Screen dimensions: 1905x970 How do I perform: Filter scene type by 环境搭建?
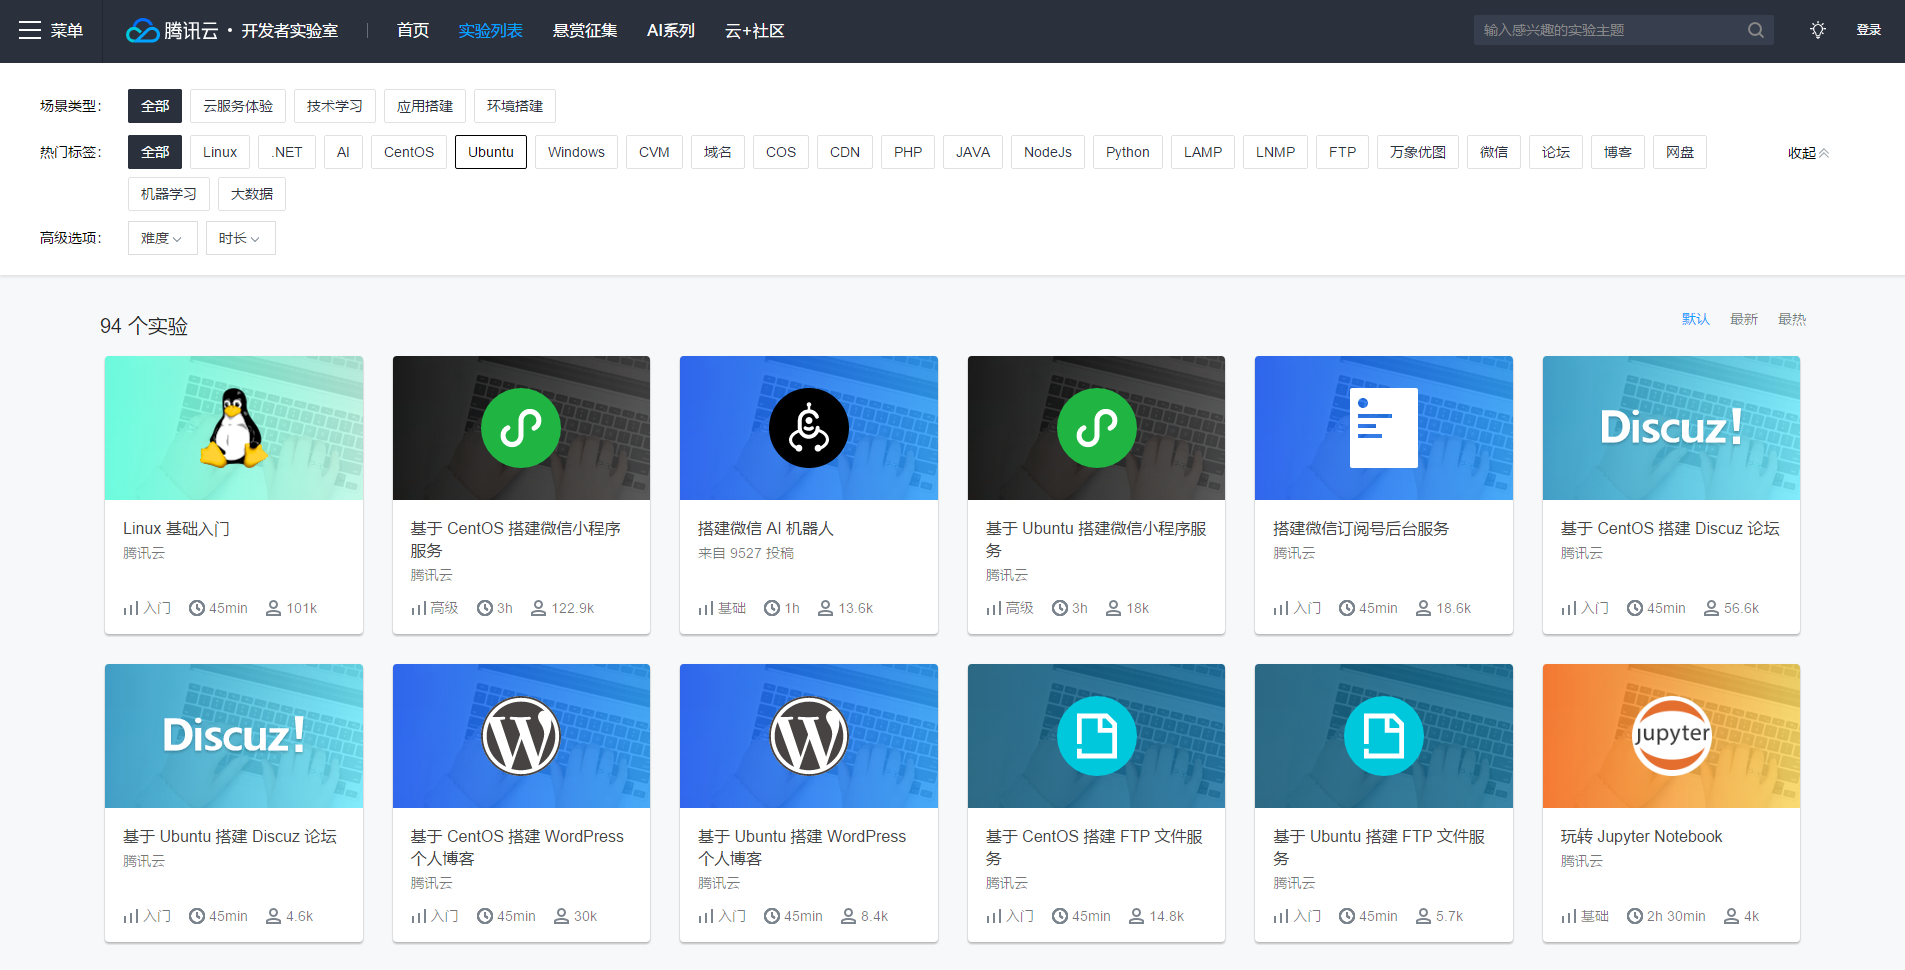[515, 106]
